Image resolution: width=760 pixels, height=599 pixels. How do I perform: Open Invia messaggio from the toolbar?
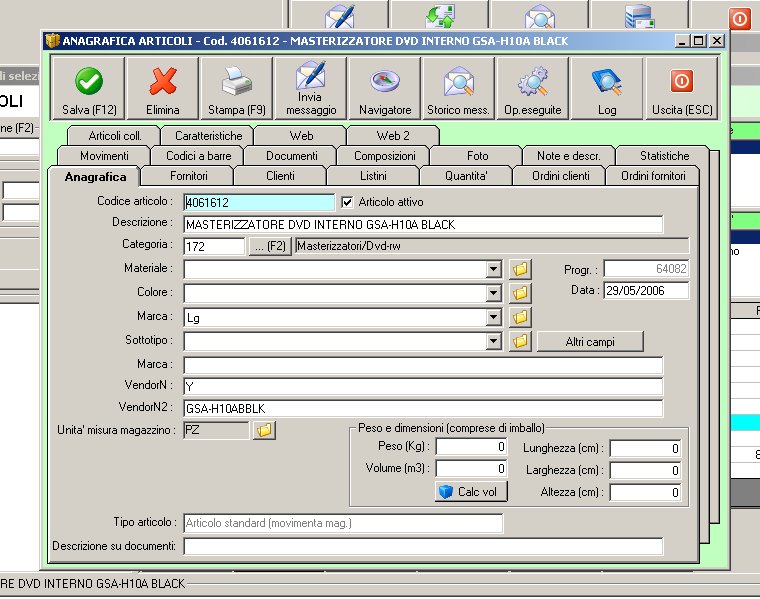tap(310, 89)
